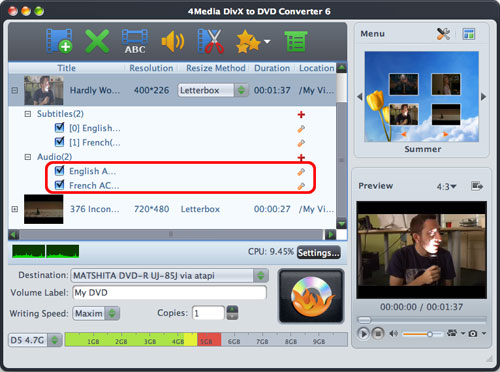Select the Hardly Wo... video thumbnail
Image resolution: width=500 pixels, height=372 pixels.
click(44, 90)
